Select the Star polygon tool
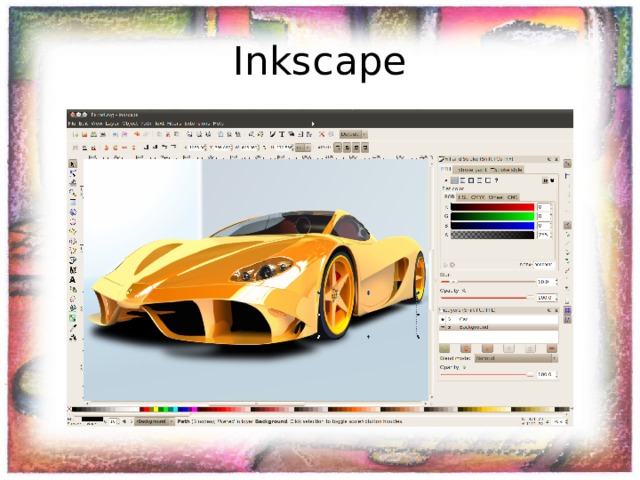640x480 pixels. tap(73, 231)
